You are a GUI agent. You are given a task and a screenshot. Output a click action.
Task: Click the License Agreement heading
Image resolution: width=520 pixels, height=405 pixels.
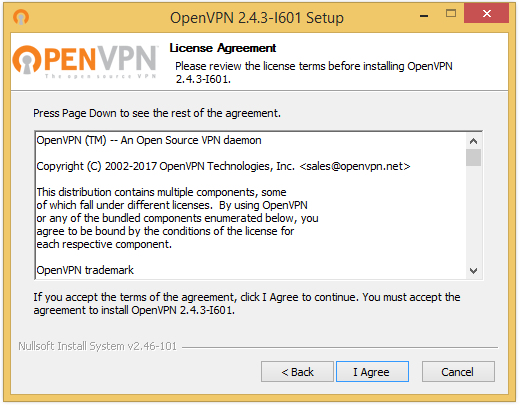click(x=223, y=48)
